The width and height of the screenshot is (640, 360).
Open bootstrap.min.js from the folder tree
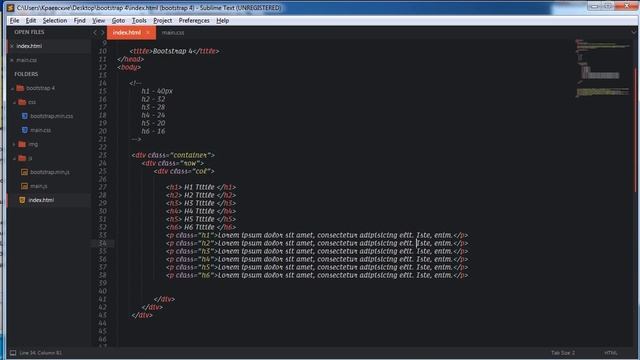tap(50, 172)
